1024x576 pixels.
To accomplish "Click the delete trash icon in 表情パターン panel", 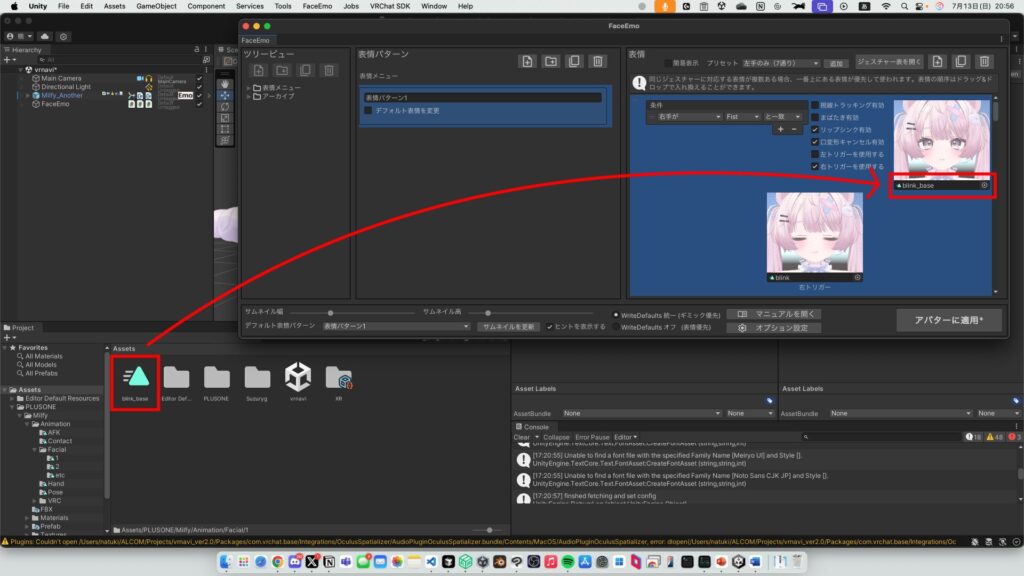I will point(597,62).
